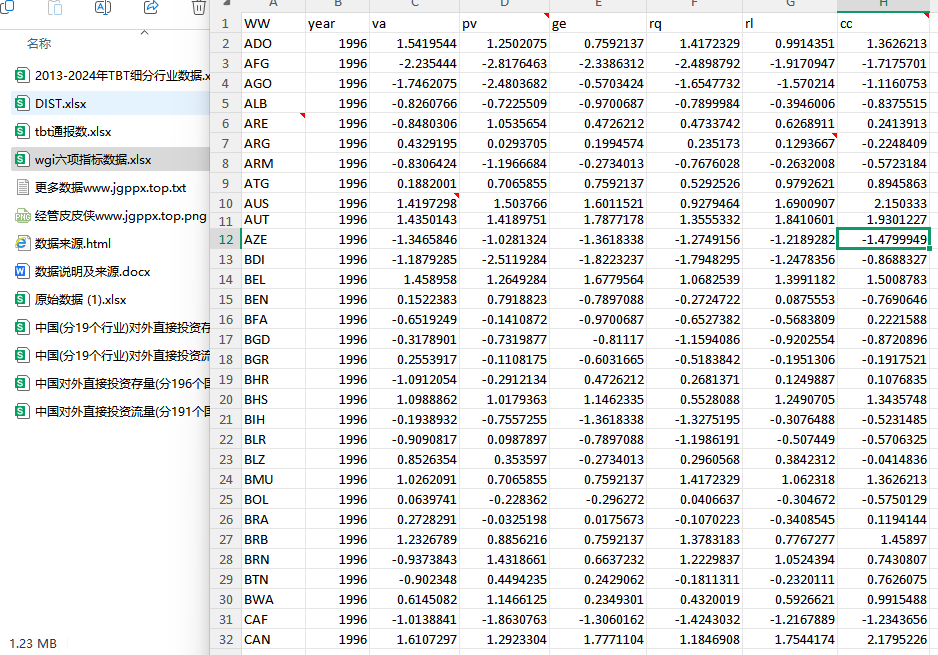Click the cell with value 1.4318661
938x655 pixels.
click(504, 560)
